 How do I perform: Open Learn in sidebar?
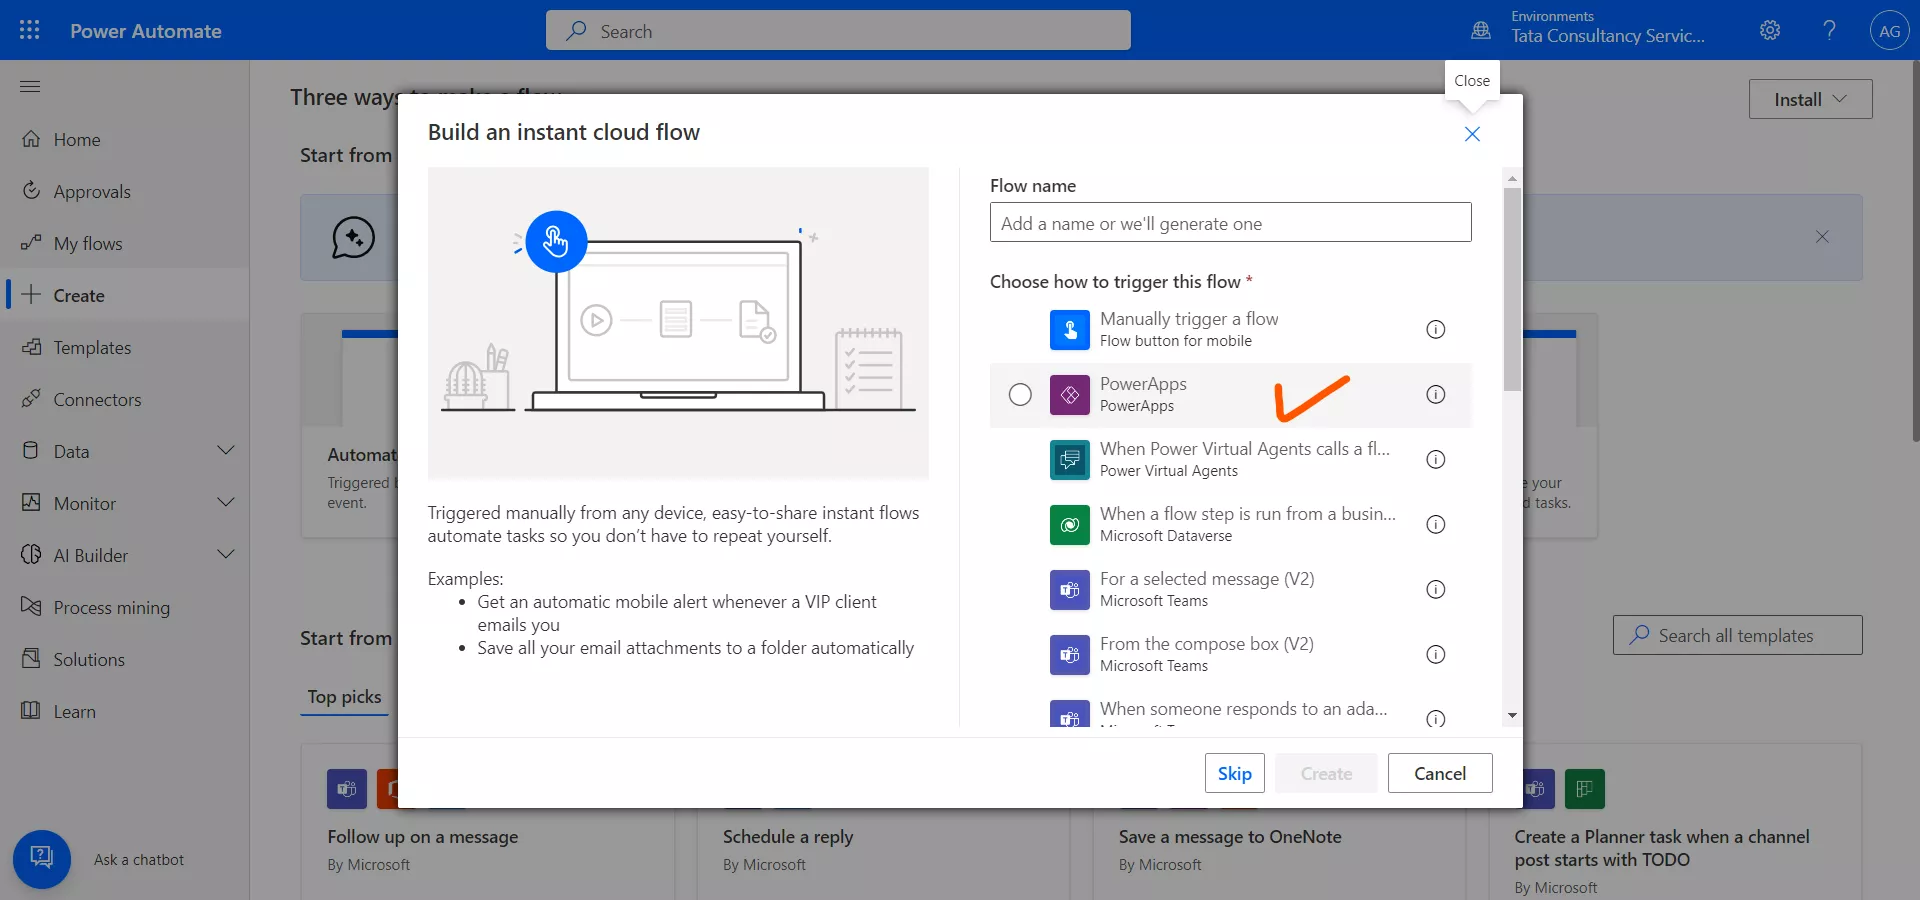[124, 711]
